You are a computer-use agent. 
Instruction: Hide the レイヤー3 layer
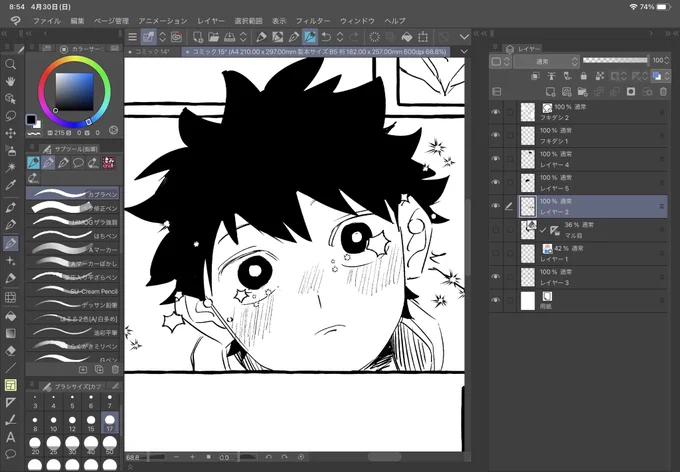tap(495, 277)
